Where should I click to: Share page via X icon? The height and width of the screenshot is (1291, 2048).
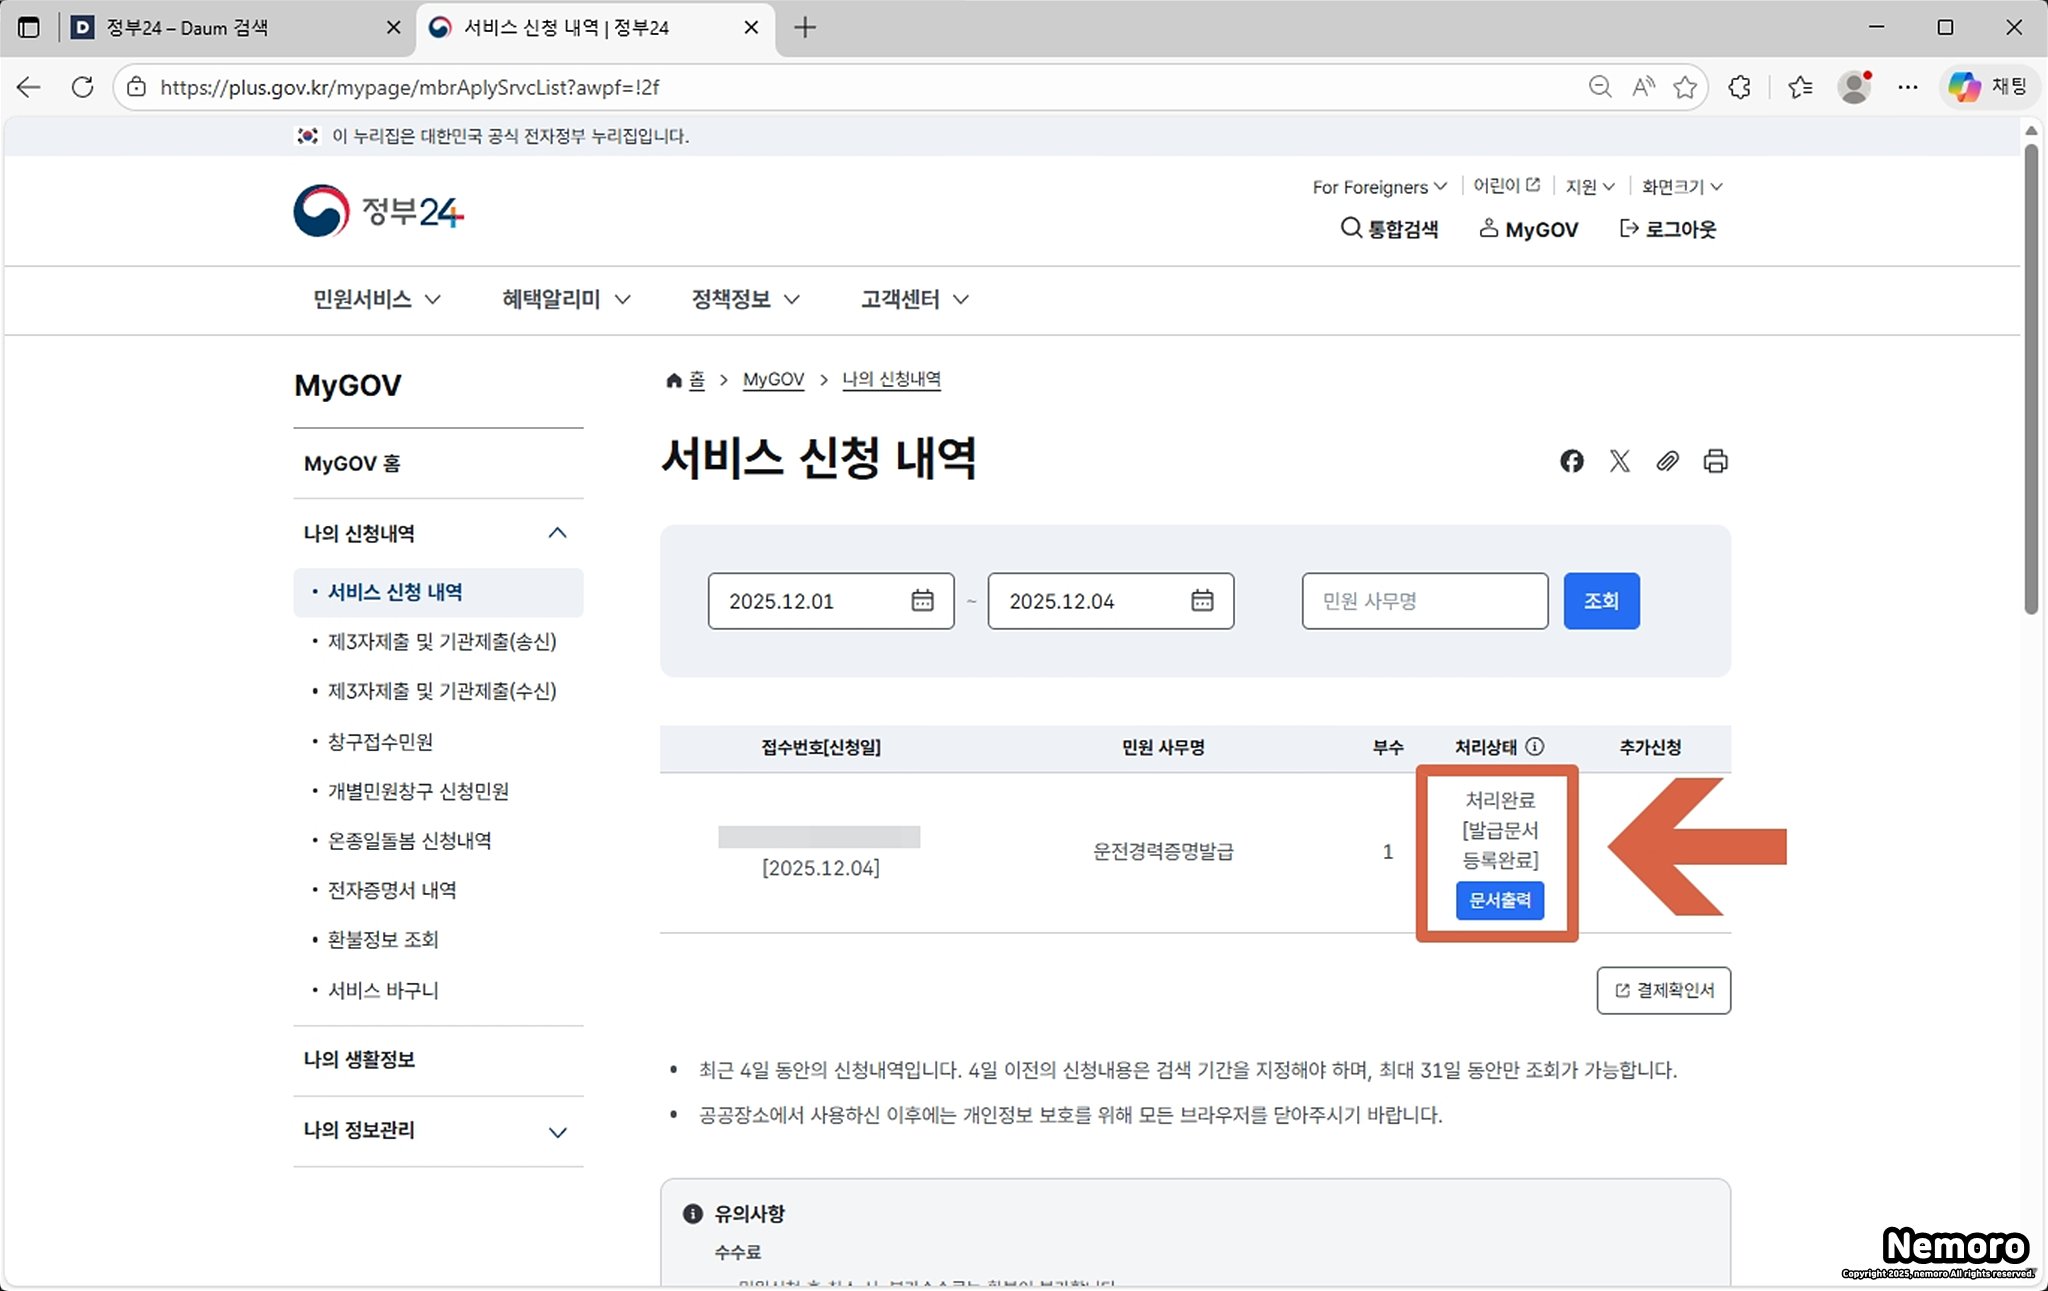point(1619,461)
